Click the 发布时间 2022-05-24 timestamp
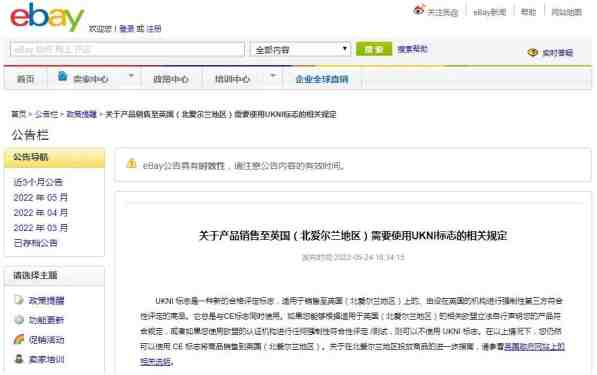 pyautogui.click(x=353, y=258)
